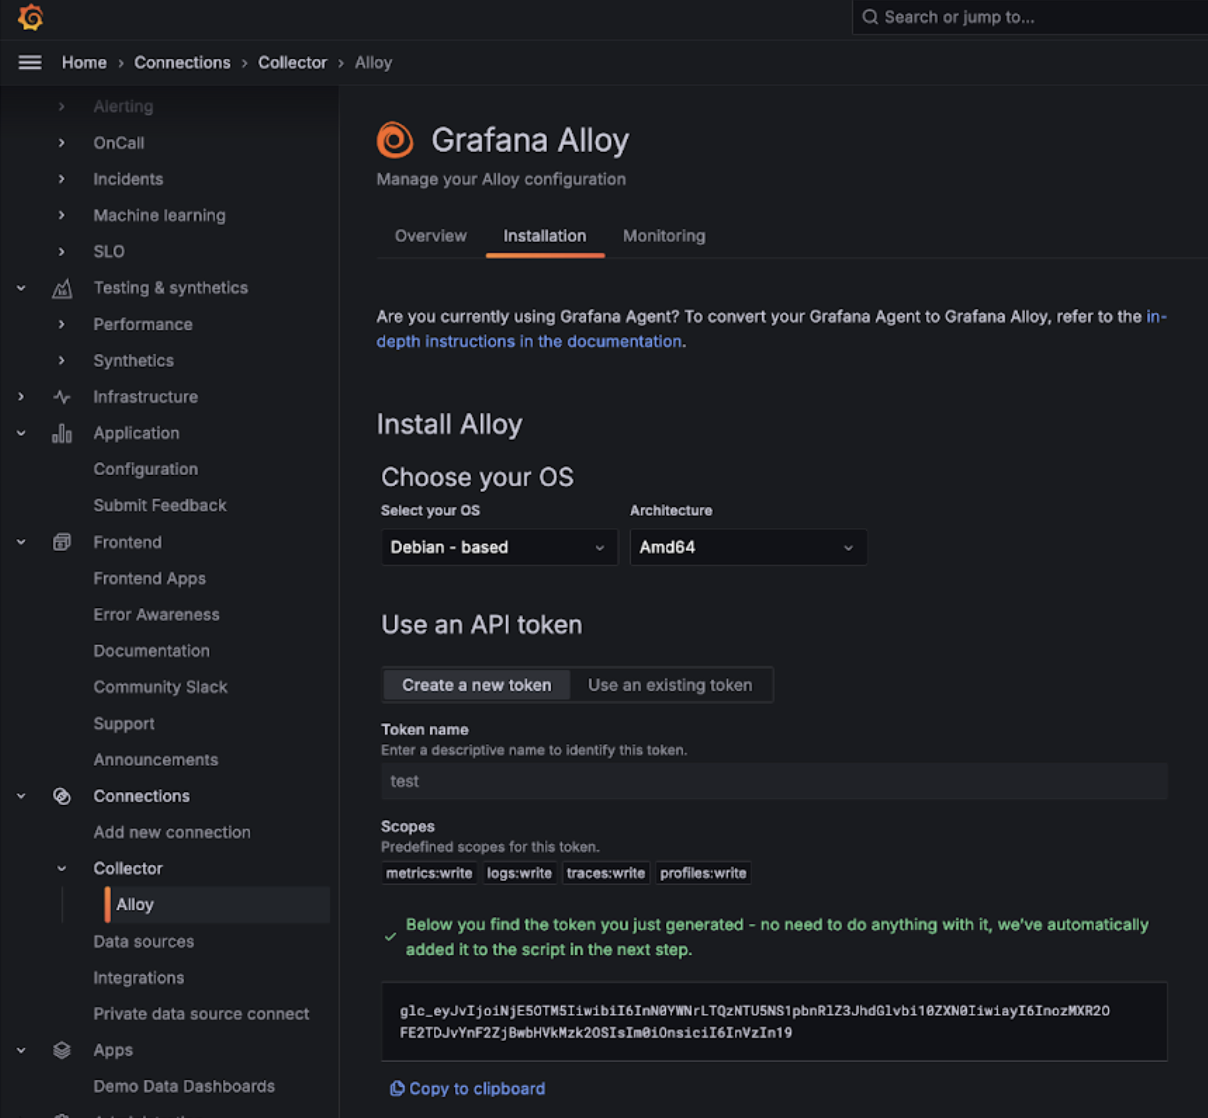1208x1118 pixels.
Task: Open the 'Select your OS' Debian dropdown
Action: pos(497,547)
